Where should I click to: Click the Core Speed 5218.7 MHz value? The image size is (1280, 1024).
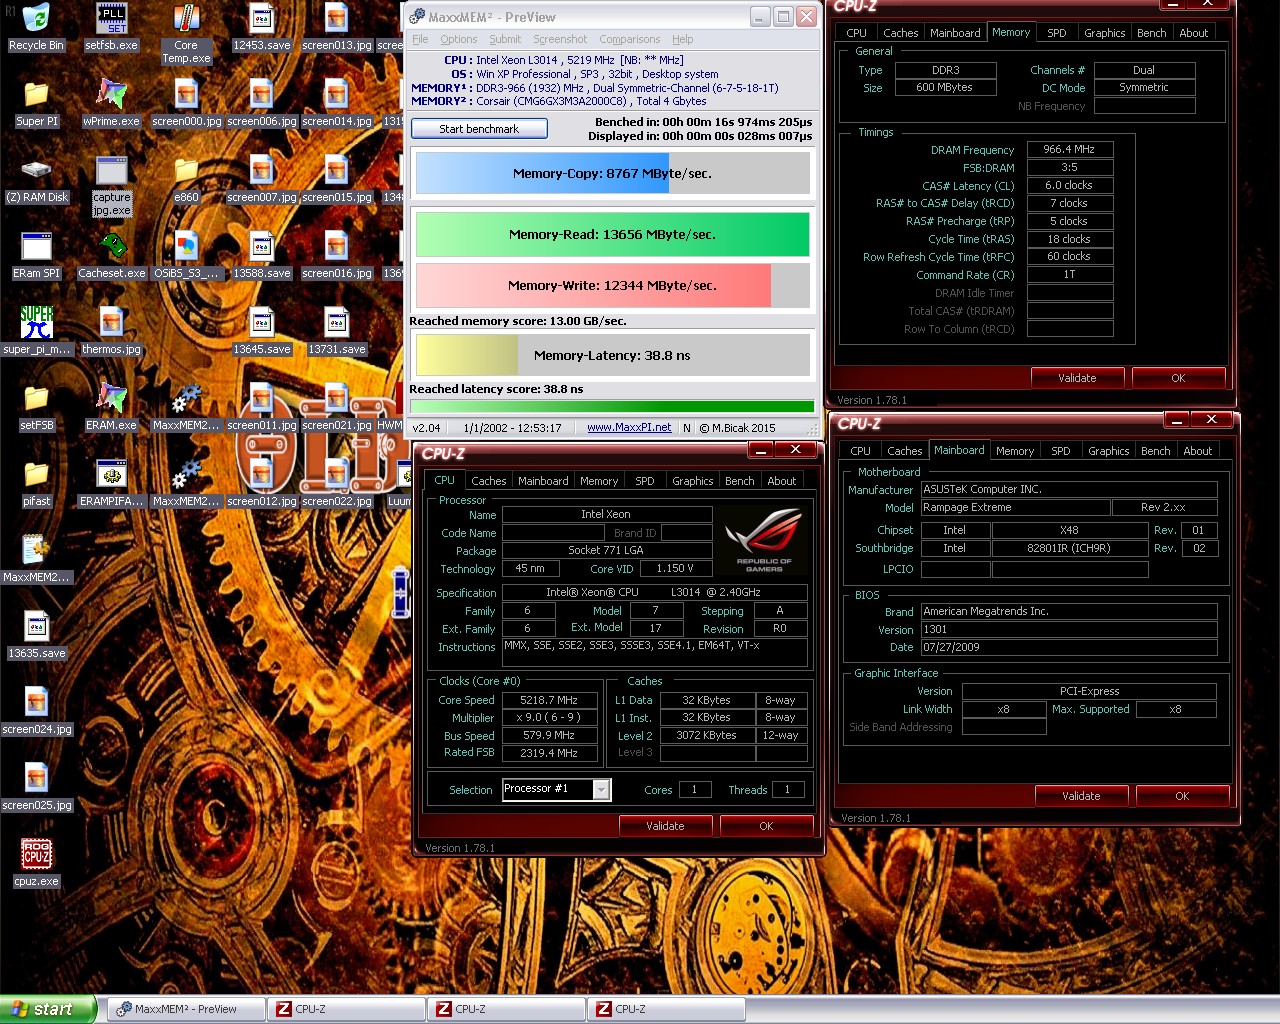point(548,700)
